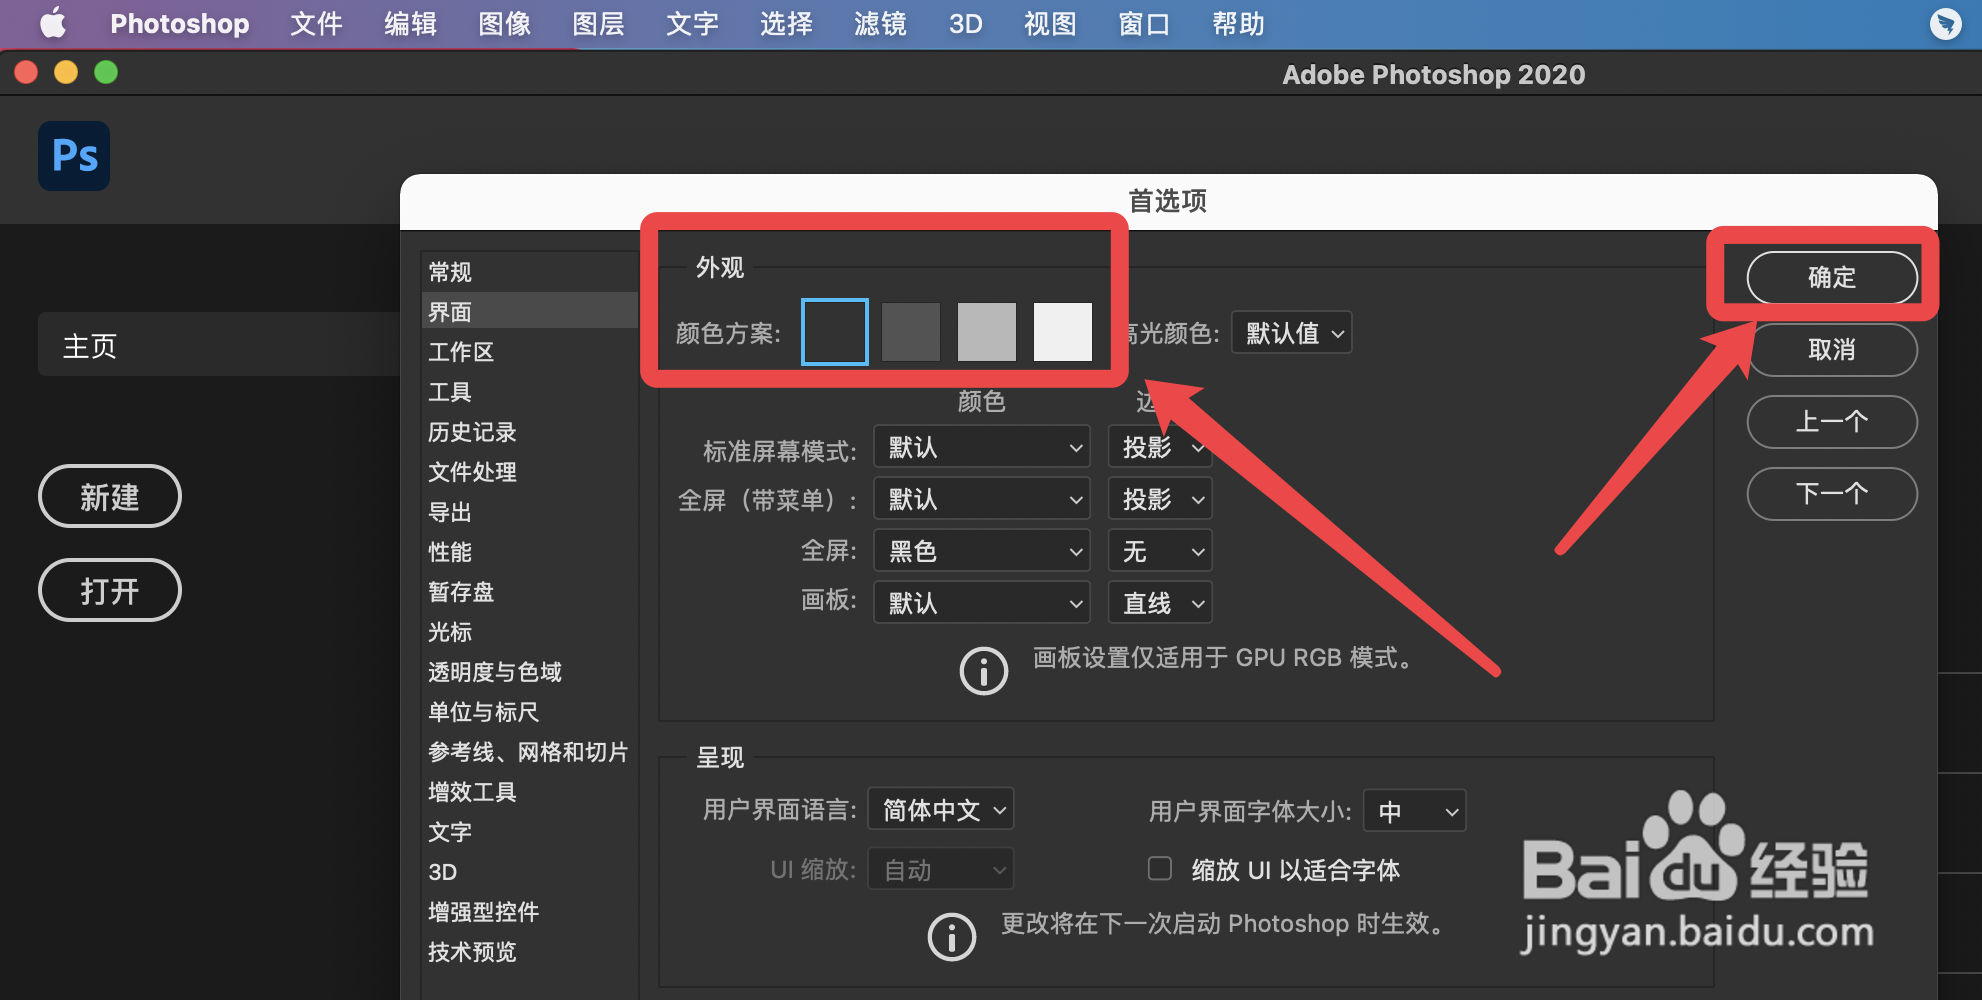Click the info icon beside the restart note

952,937
